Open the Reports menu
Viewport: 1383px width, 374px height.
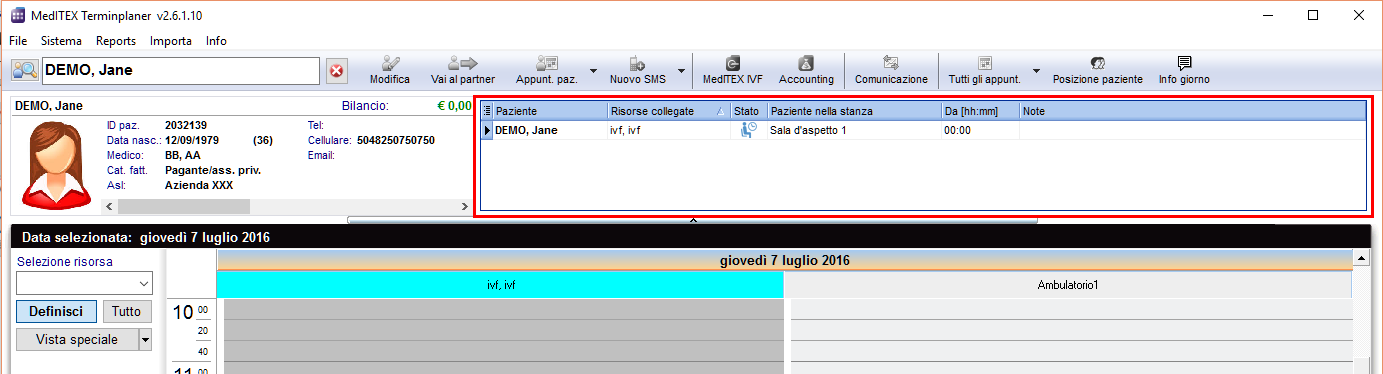(x=116, y=41)
